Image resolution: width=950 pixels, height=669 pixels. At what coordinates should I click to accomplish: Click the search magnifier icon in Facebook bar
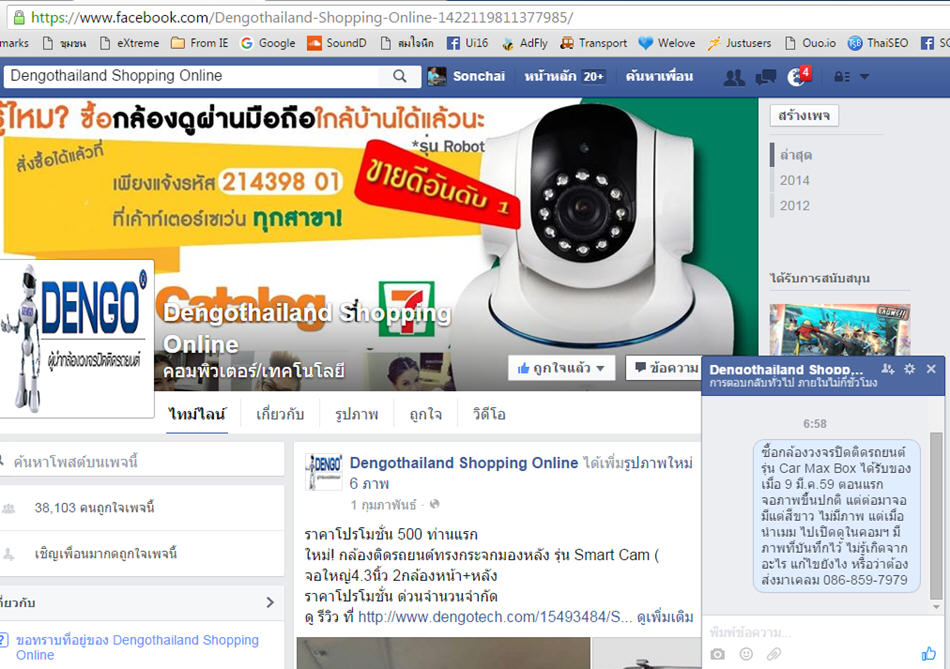399,76
